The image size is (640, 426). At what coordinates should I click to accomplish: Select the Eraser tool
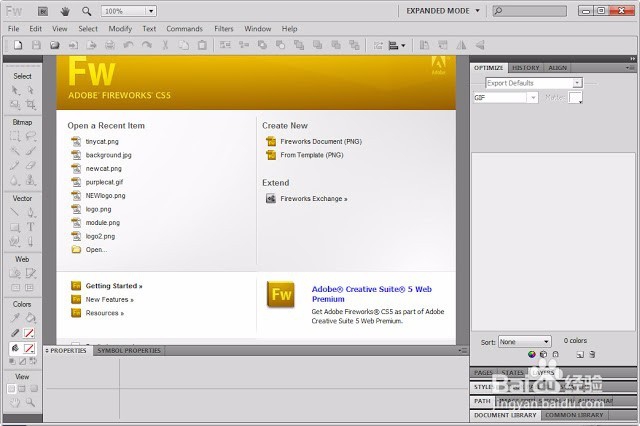click(31, 165)
